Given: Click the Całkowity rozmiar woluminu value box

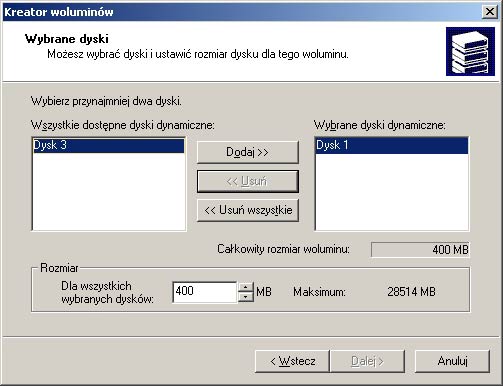Looking at the screenshot, I should (x=420, y=249).
